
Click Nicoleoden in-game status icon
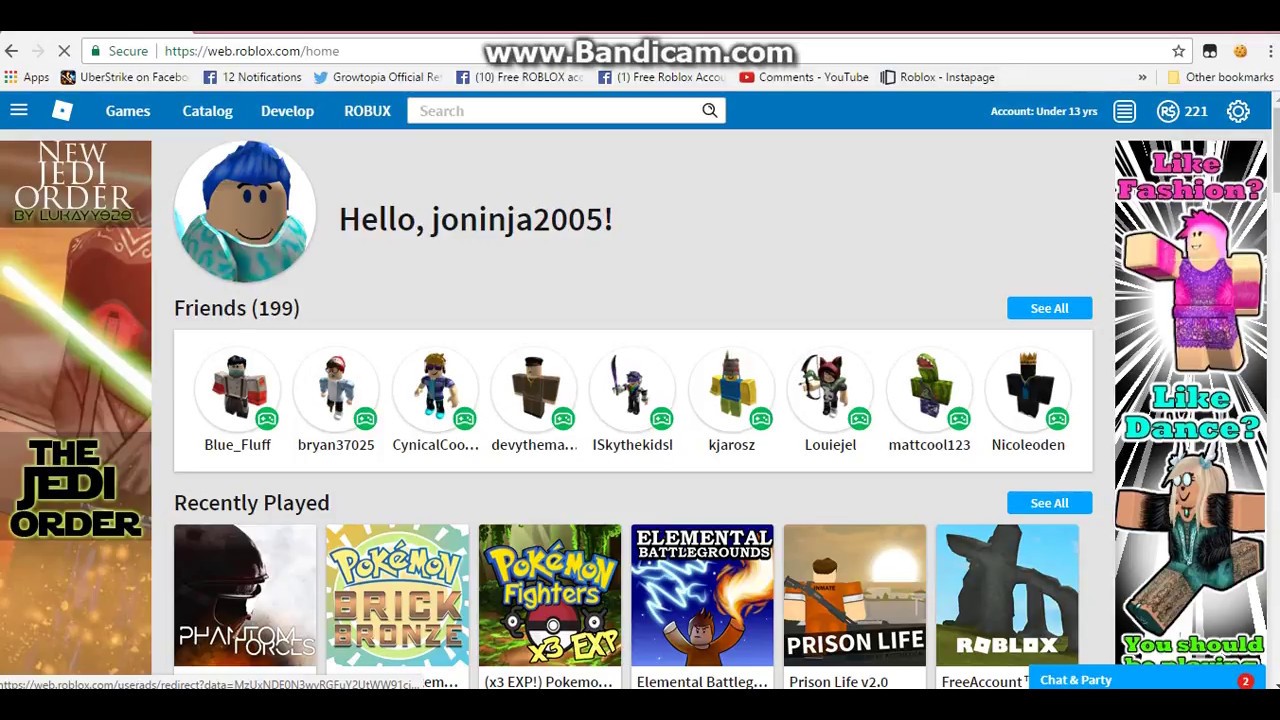point(1058,419)
